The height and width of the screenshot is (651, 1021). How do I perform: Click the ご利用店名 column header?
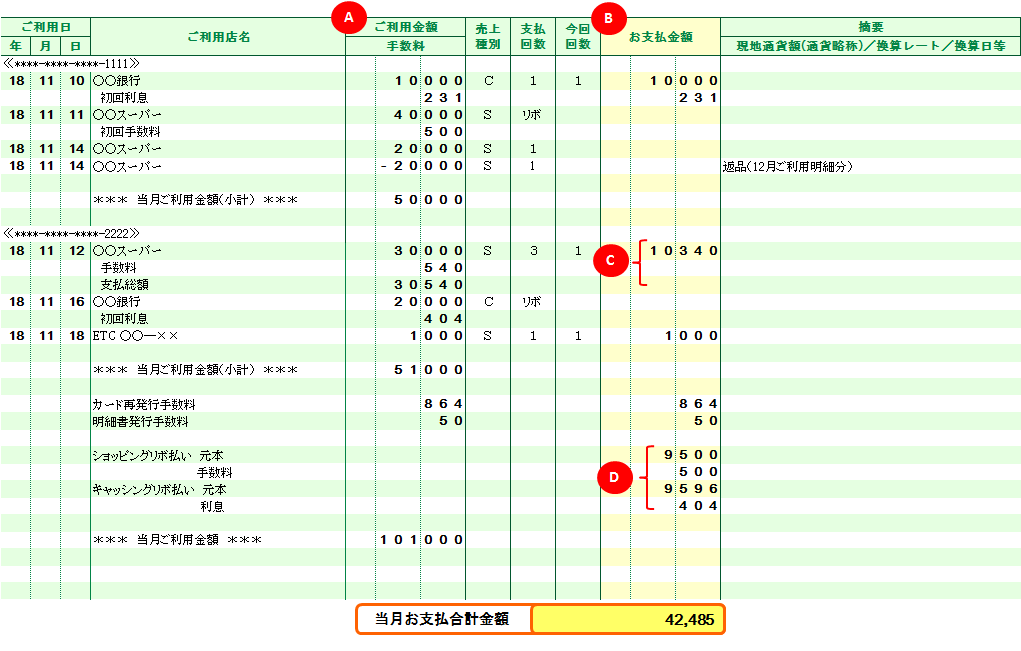[218, 37]
